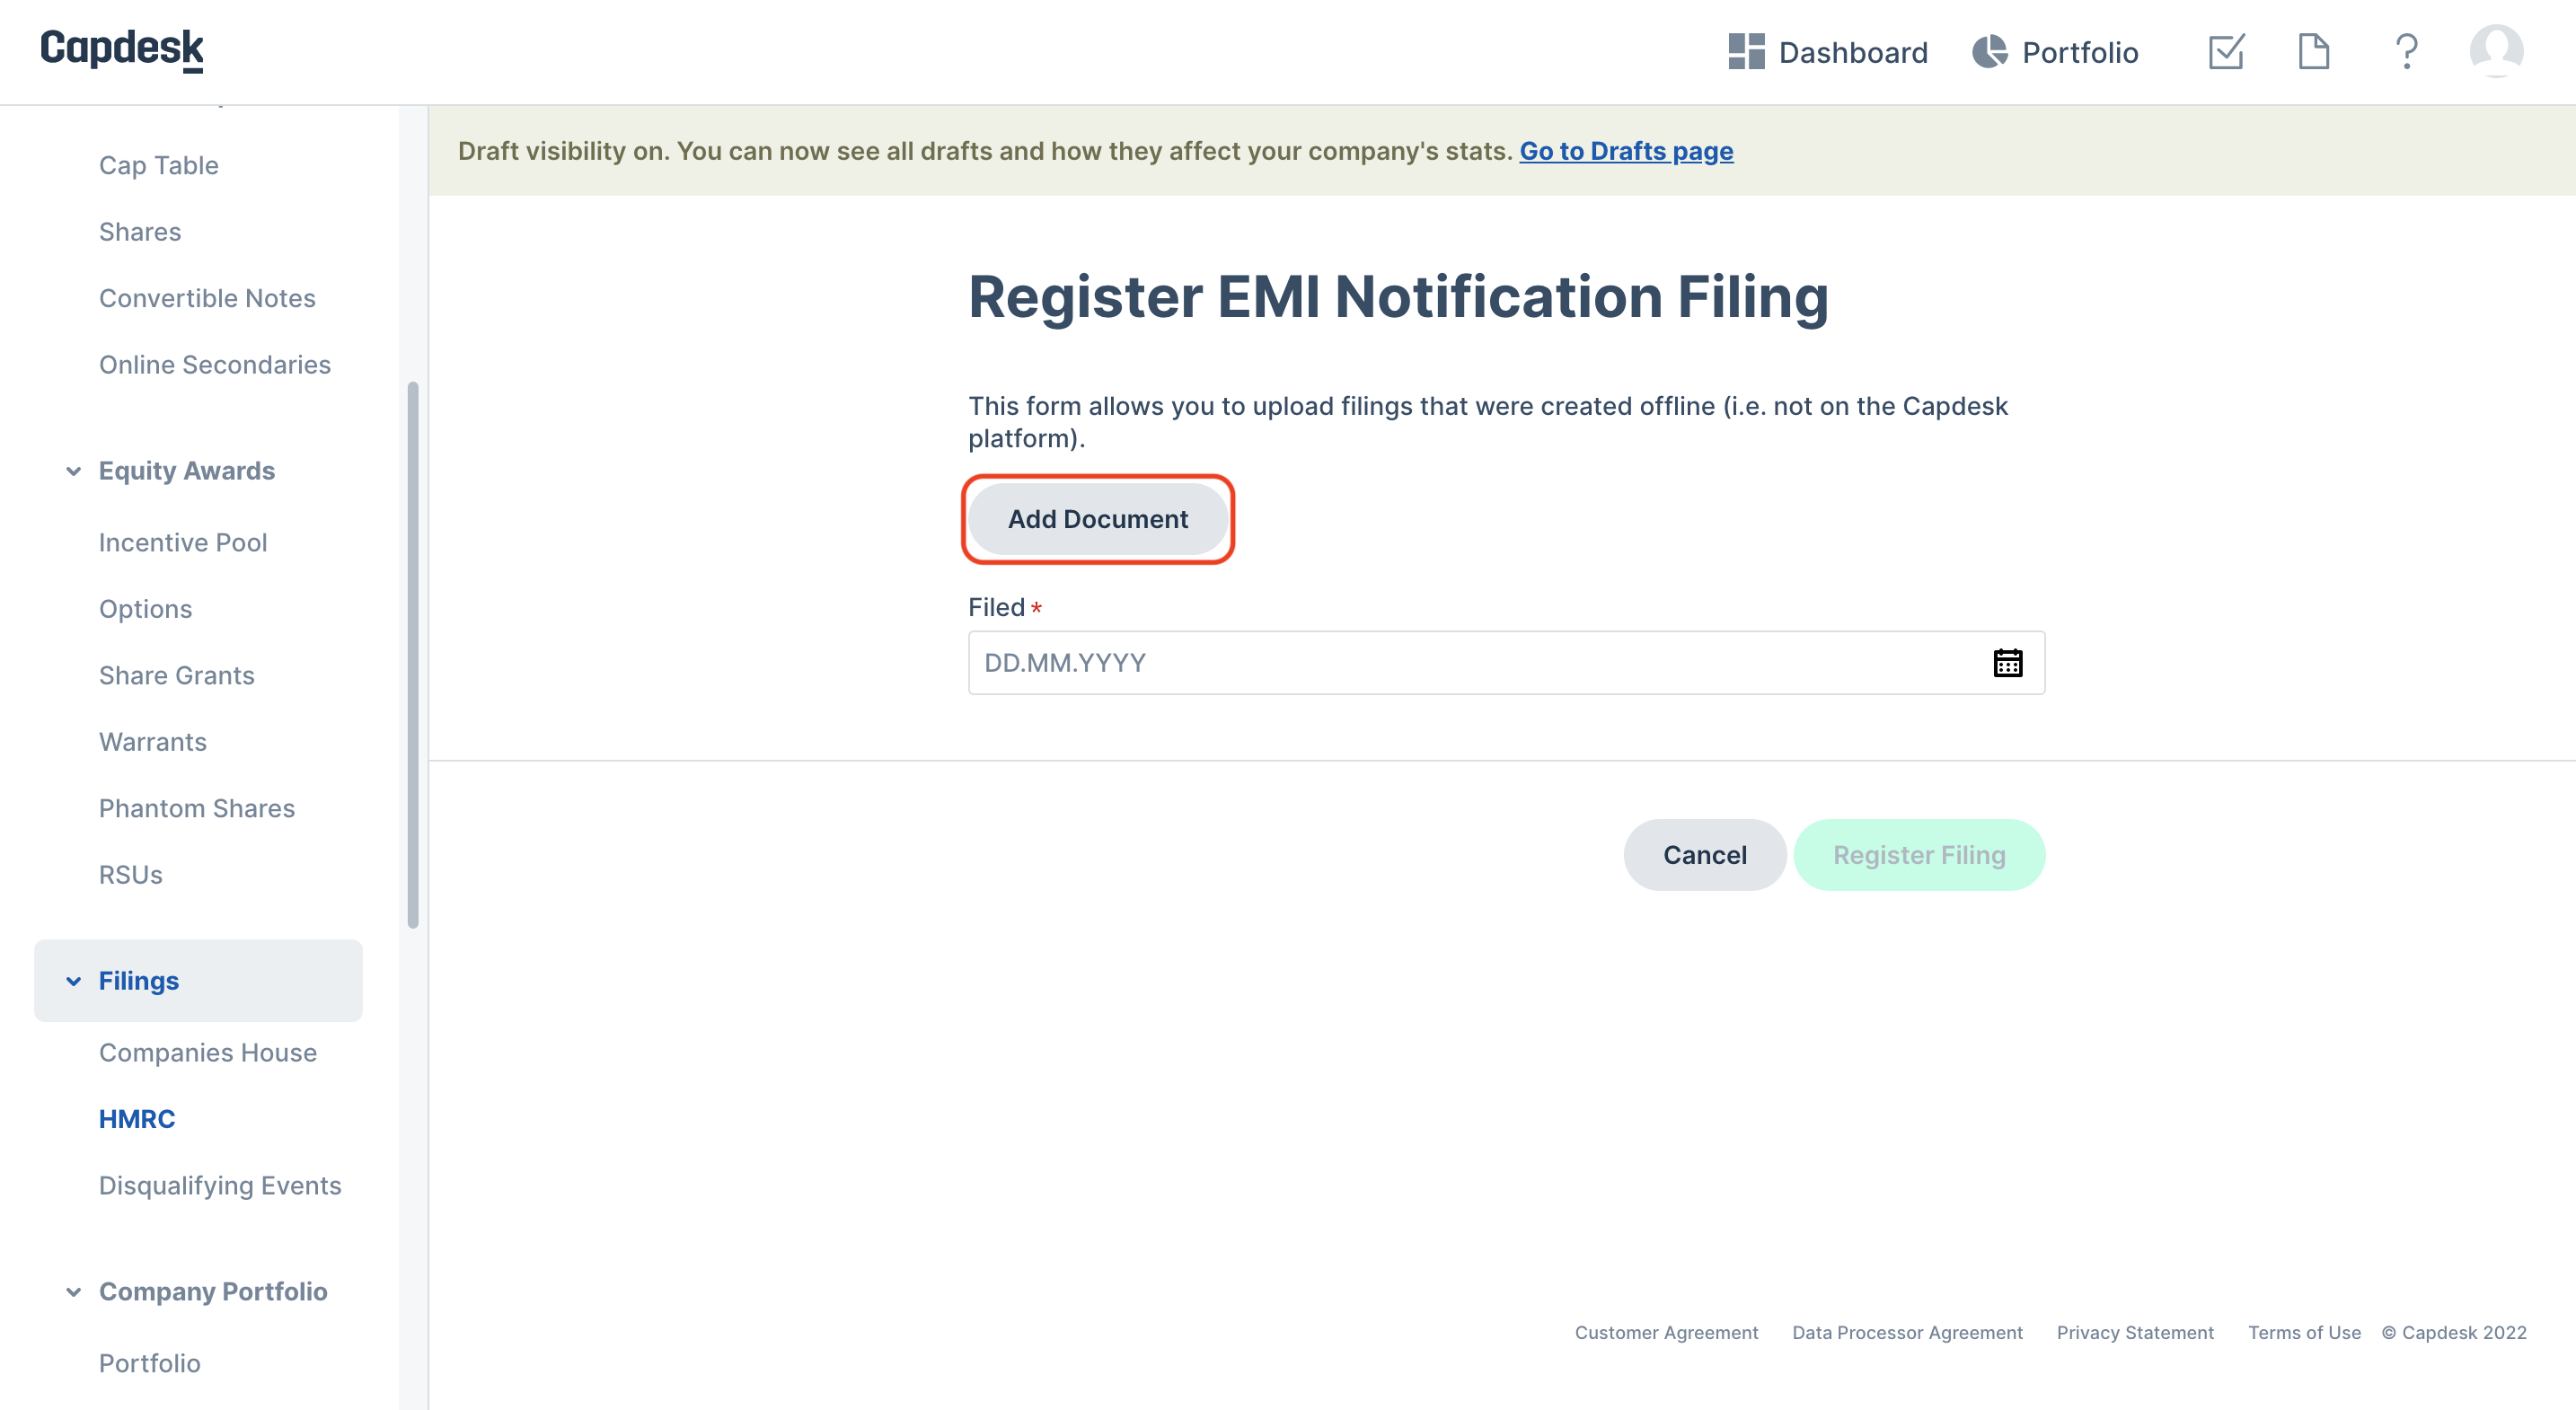The image size is (2576, 1410).
Task: Cancel the filing registration
Action: pos(1704,855)
